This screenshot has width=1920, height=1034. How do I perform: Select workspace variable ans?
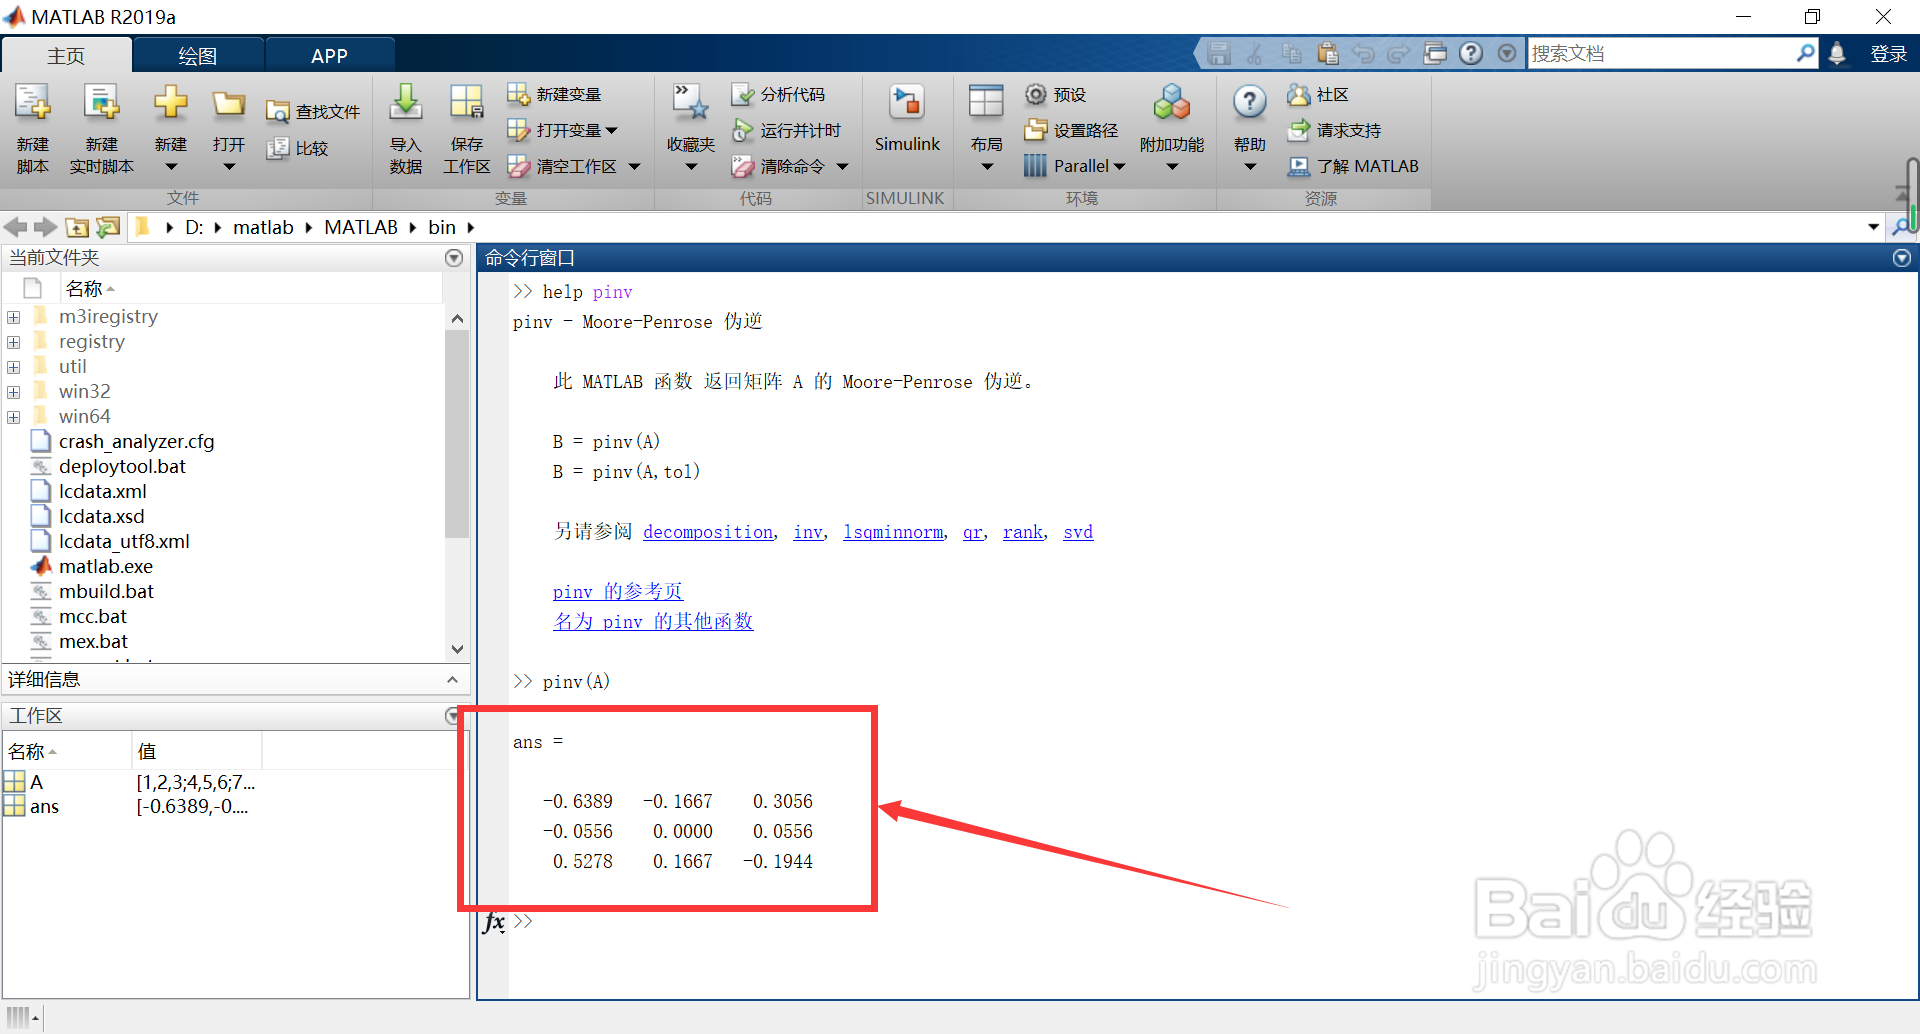tap(44, 807)
